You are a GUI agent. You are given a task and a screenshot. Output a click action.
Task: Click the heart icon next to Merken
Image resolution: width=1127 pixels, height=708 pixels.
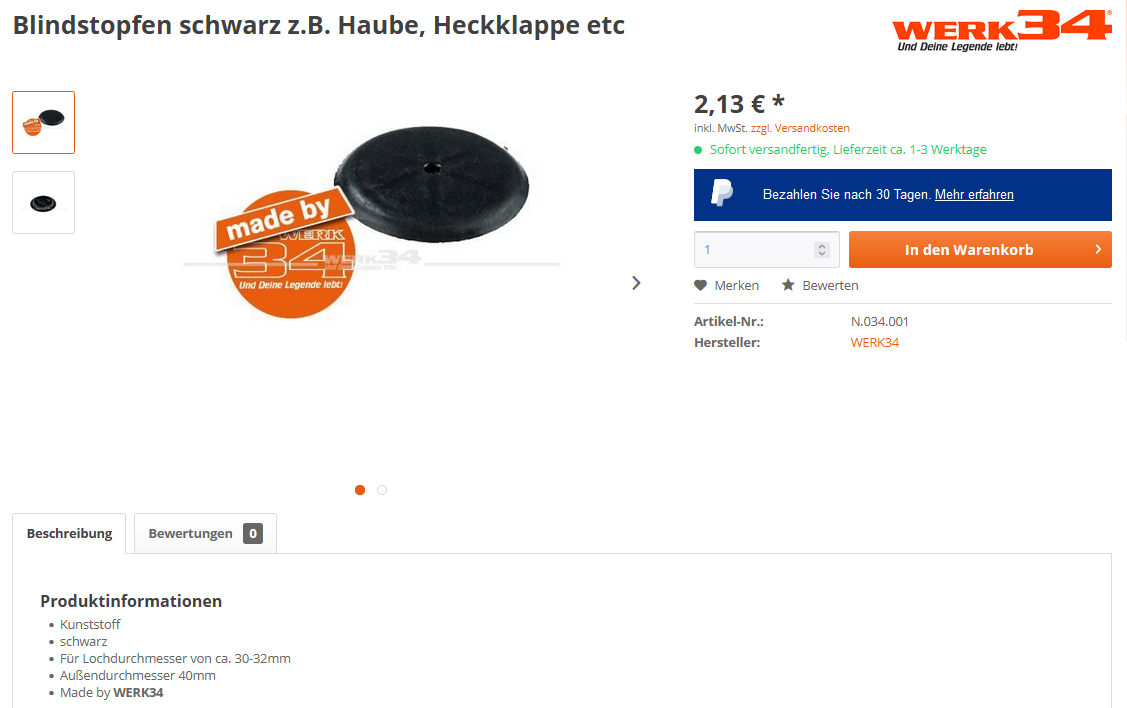point(700,285)
